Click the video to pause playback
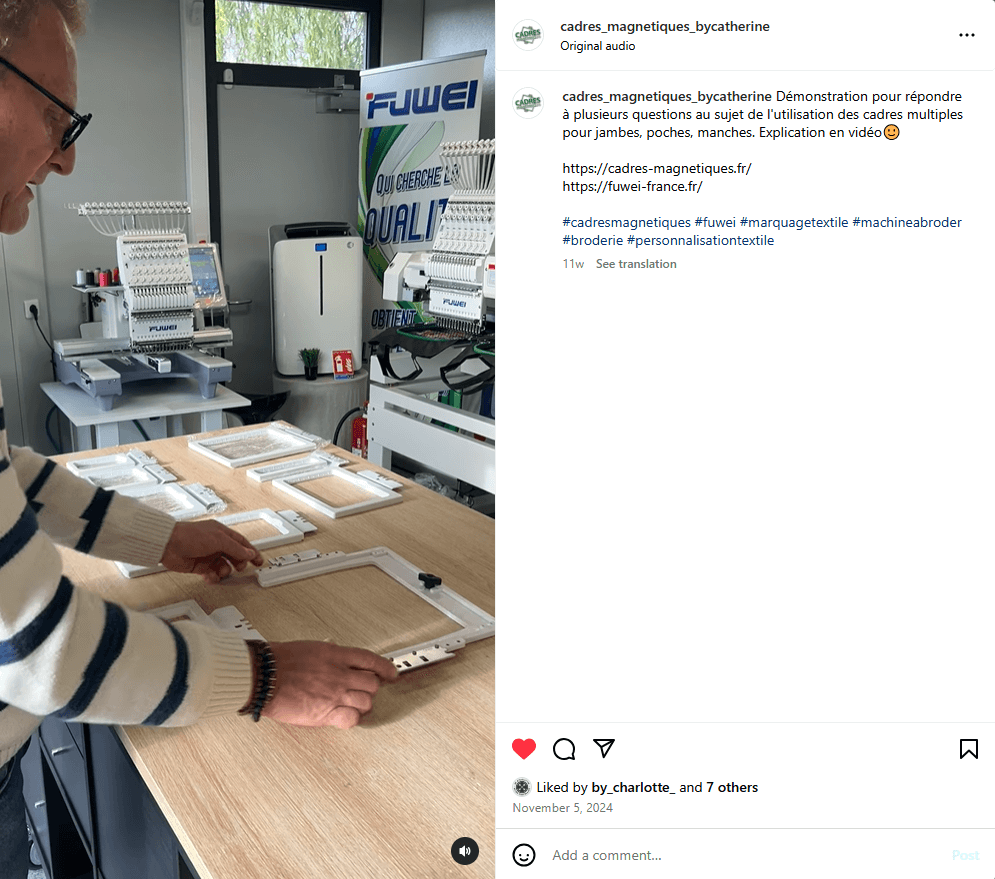This screenshot has width=995, height=879. tap(247, 439)
